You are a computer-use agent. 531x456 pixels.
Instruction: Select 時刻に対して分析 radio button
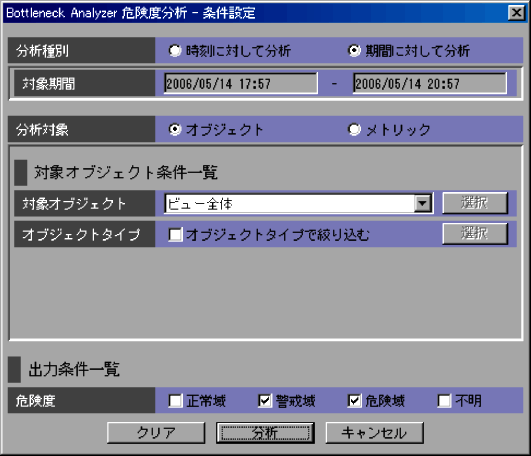175,51
